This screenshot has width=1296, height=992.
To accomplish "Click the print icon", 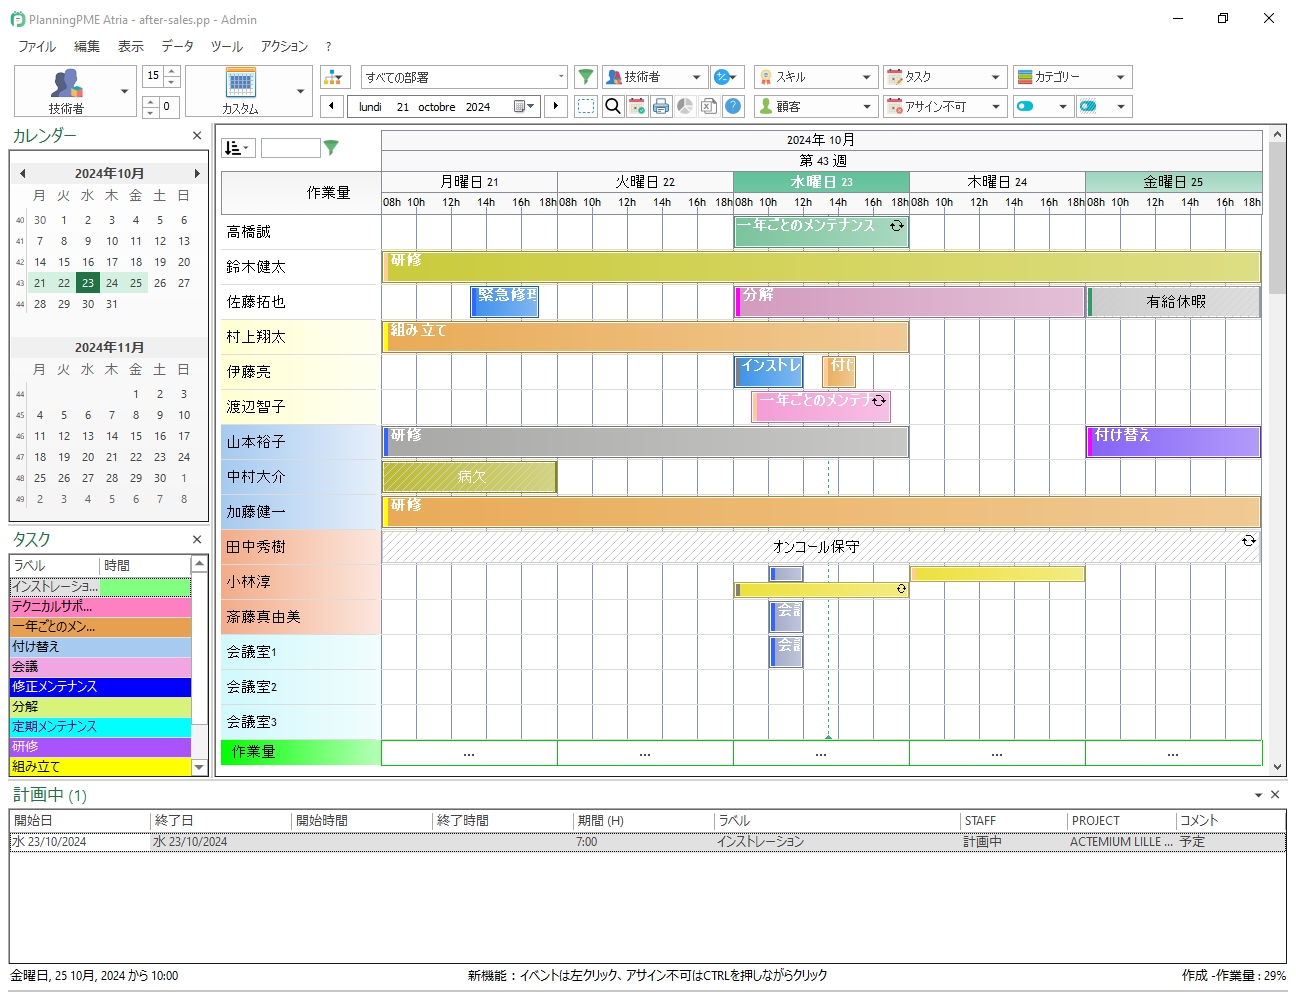I will 661,106.
